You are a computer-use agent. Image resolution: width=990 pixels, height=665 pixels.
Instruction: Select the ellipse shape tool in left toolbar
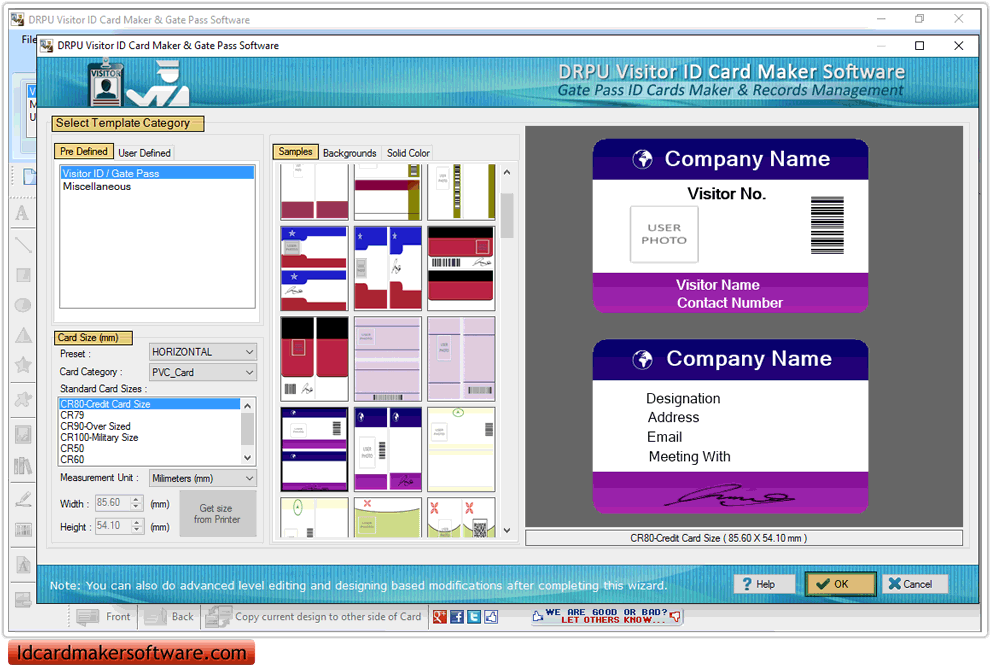(x=23, y=306)
